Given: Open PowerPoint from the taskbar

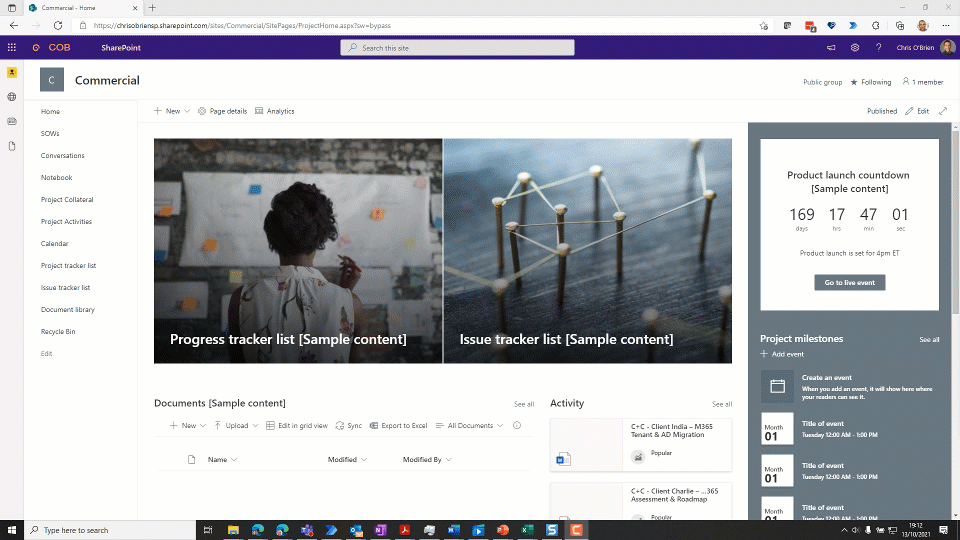Looking at the screenshot, I should click(x=503, y=530).
